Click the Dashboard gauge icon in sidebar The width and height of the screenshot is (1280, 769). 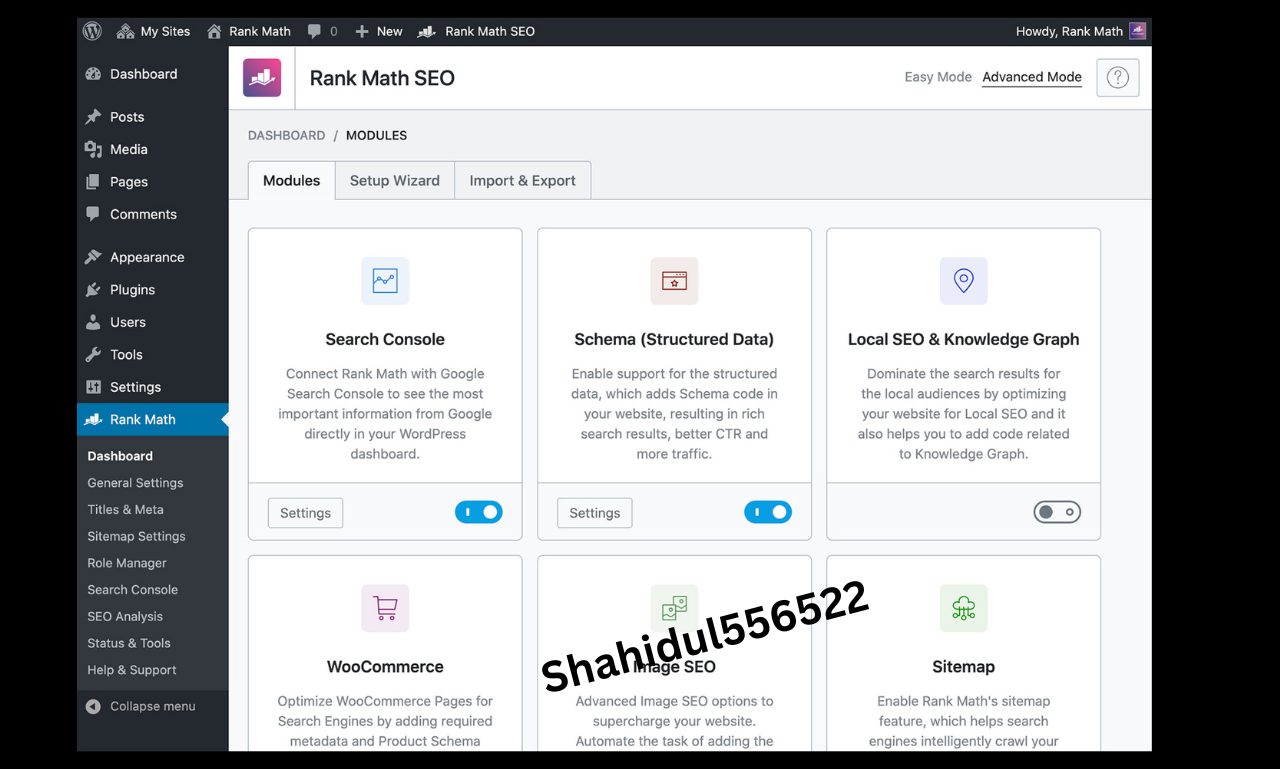click(x=94, y=74)
